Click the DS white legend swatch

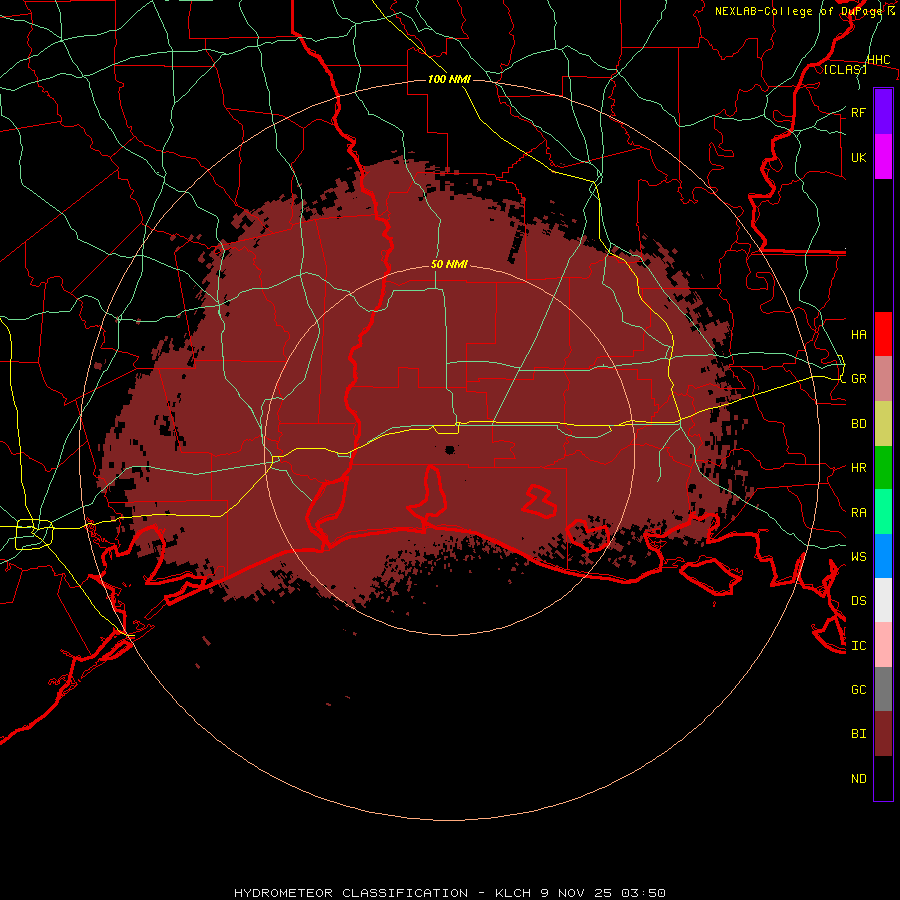(883, 600)
